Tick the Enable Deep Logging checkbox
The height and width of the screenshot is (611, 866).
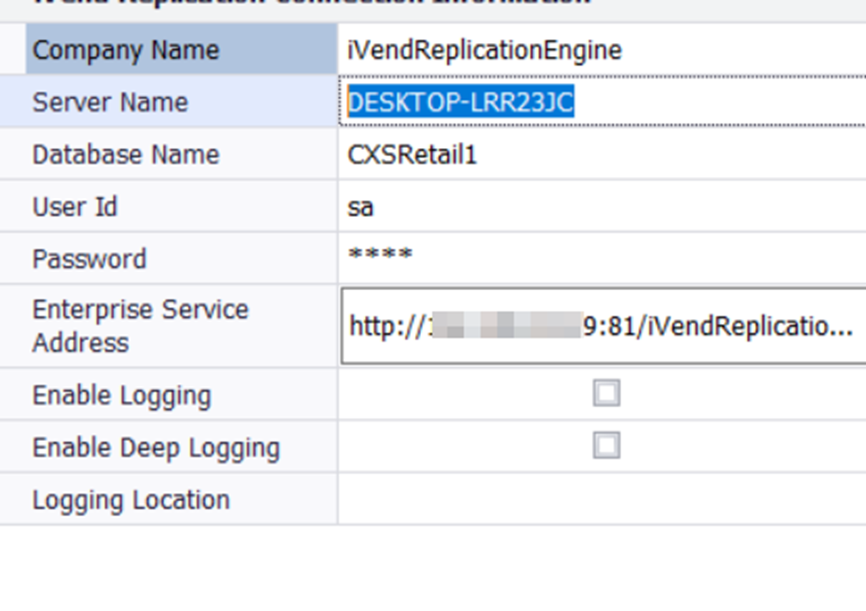(606, 445)
